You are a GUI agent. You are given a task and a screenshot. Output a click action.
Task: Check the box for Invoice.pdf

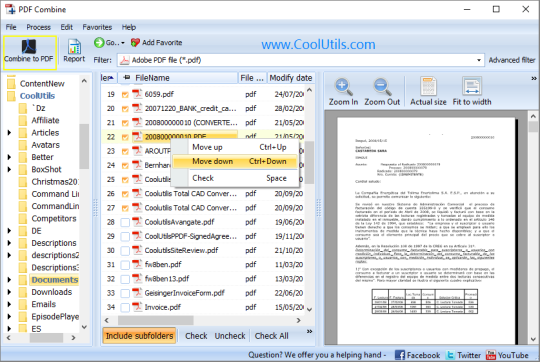pos(125,307)
